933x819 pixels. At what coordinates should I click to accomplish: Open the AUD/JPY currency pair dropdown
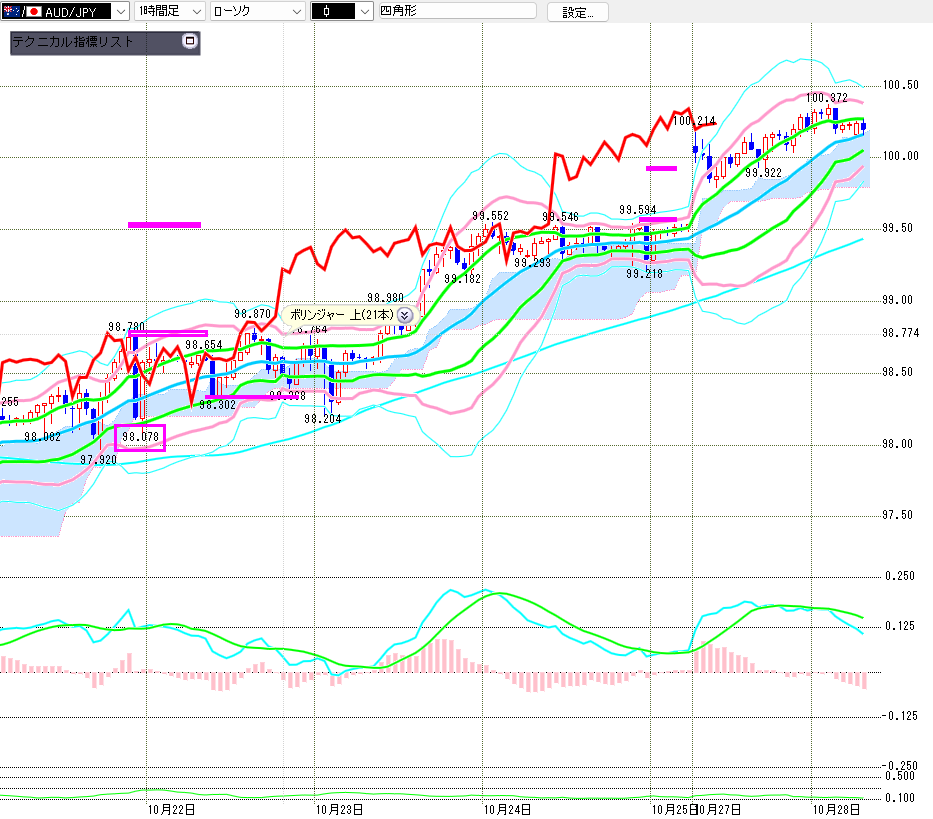(x=120, y=12)
